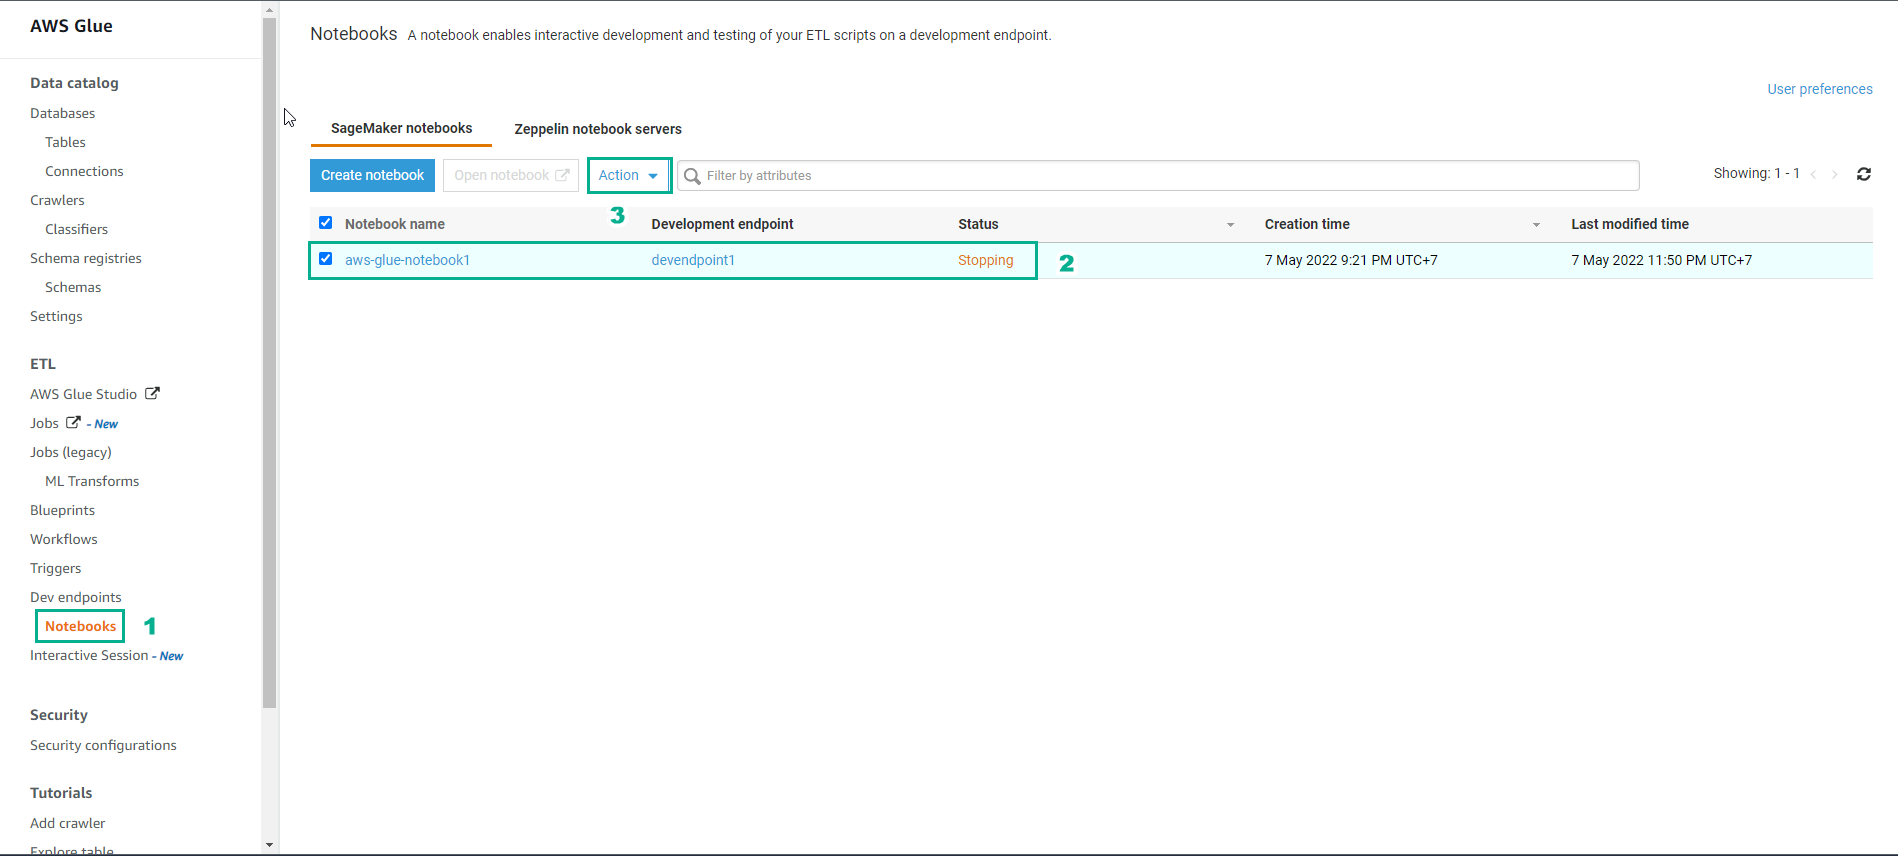The height and width of the screenshot is (856, 1898).
Task: Open Crawlers in the sidebar
Action: click(57, 200)
